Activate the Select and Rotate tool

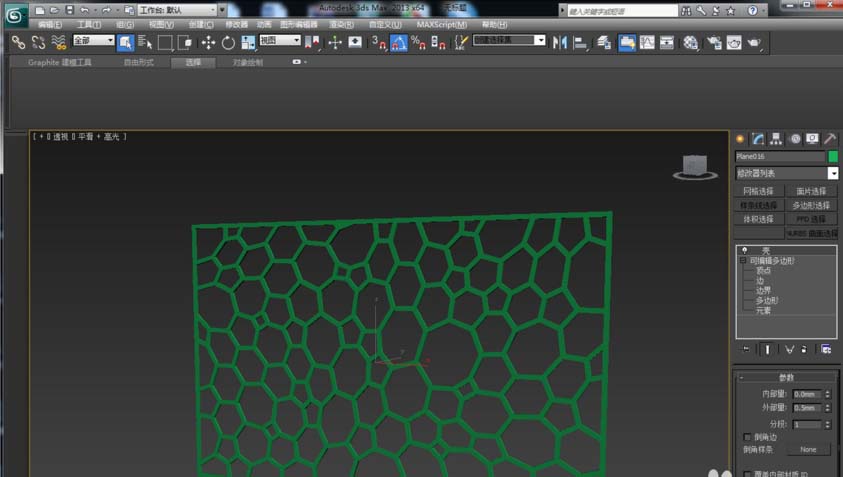coord(228,42)
